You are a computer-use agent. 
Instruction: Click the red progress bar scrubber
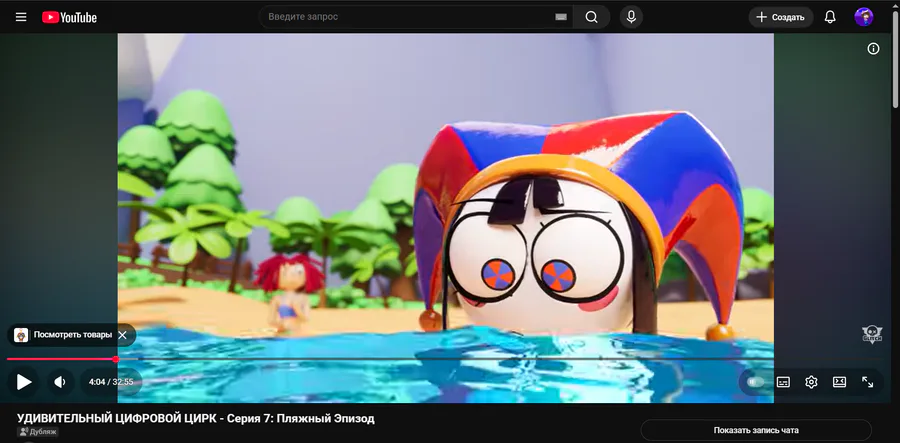coord(116,359)
